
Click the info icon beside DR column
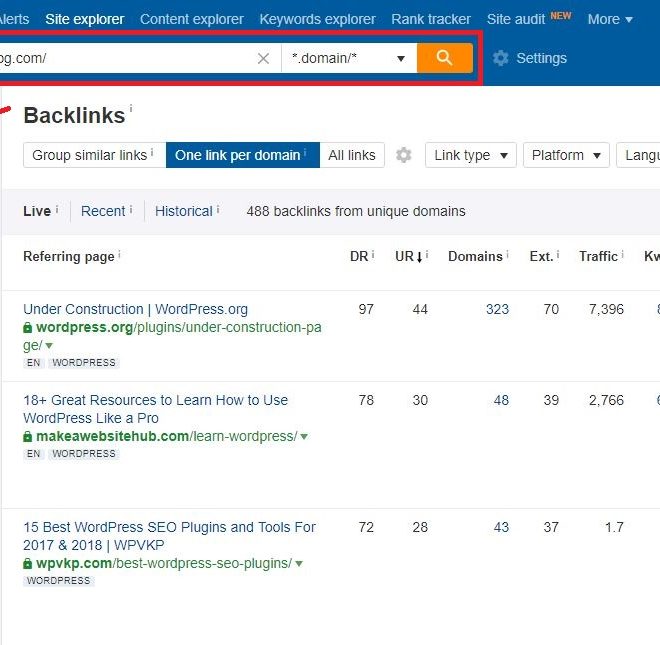point(373,254)
